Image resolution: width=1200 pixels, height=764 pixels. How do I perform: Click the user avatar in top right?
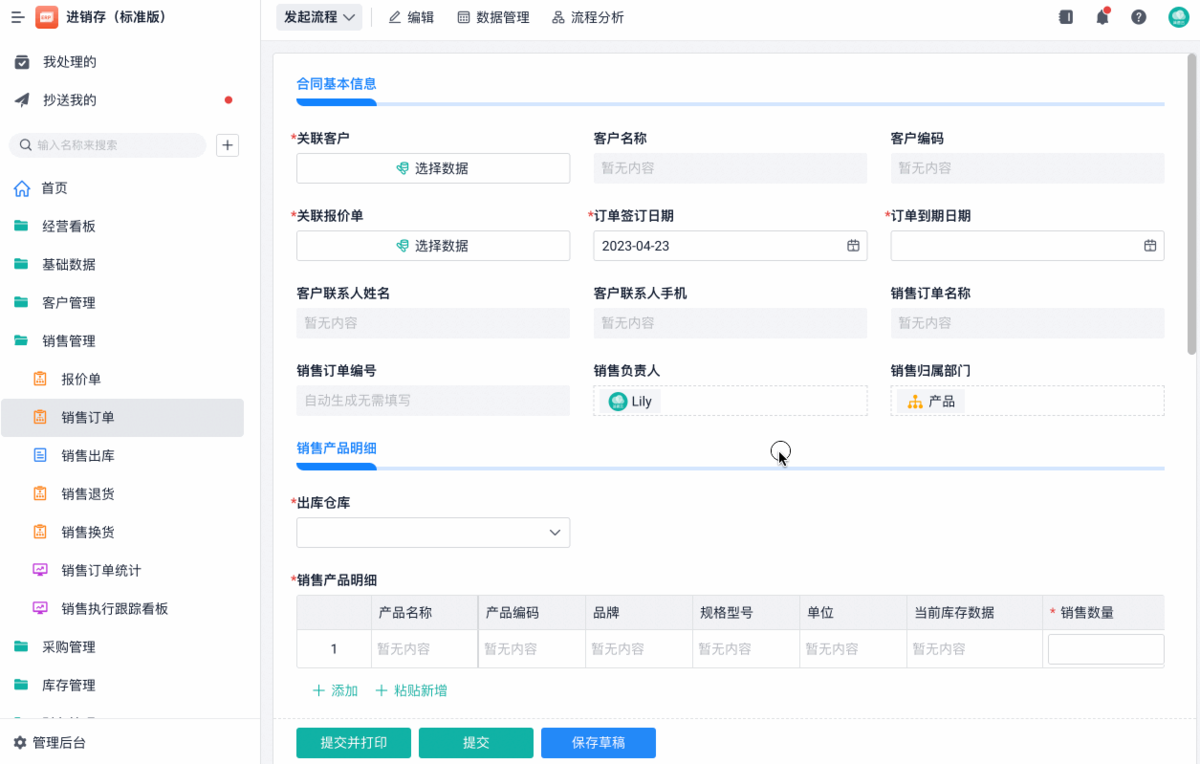pyautogui.click(x=1178, y=17)
